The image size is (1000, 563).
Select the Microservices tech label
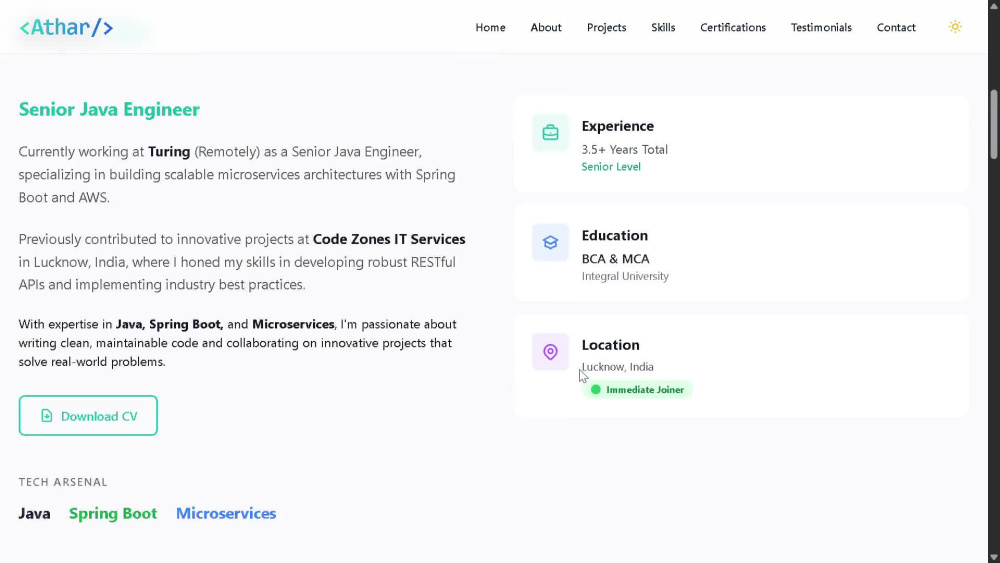coord(226,513)
